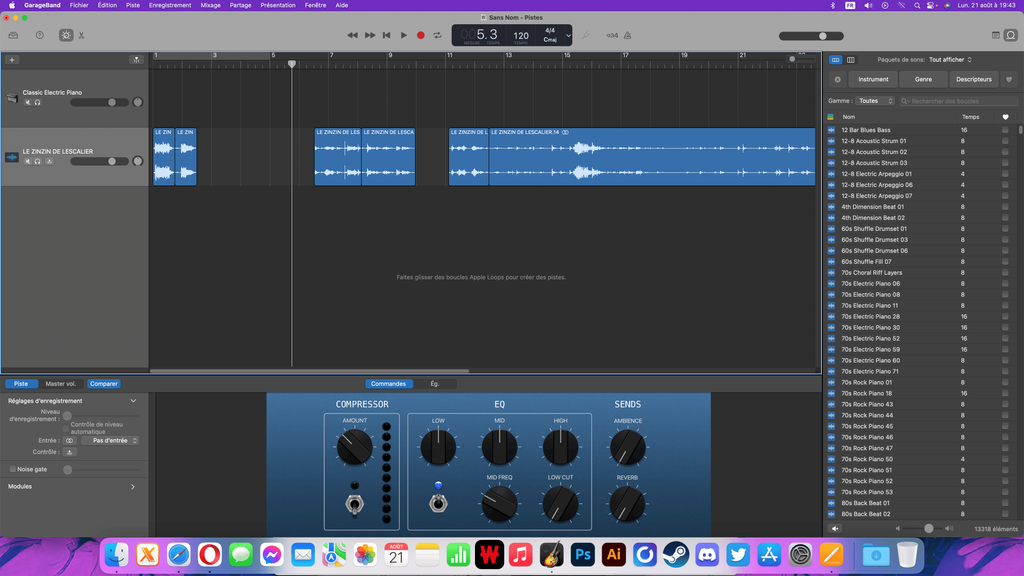Image resolution: width=1024 pixels, height=576 pixels.
Task: Mute the Classic Electric Piano track
Action: click(x=28, y=102)
